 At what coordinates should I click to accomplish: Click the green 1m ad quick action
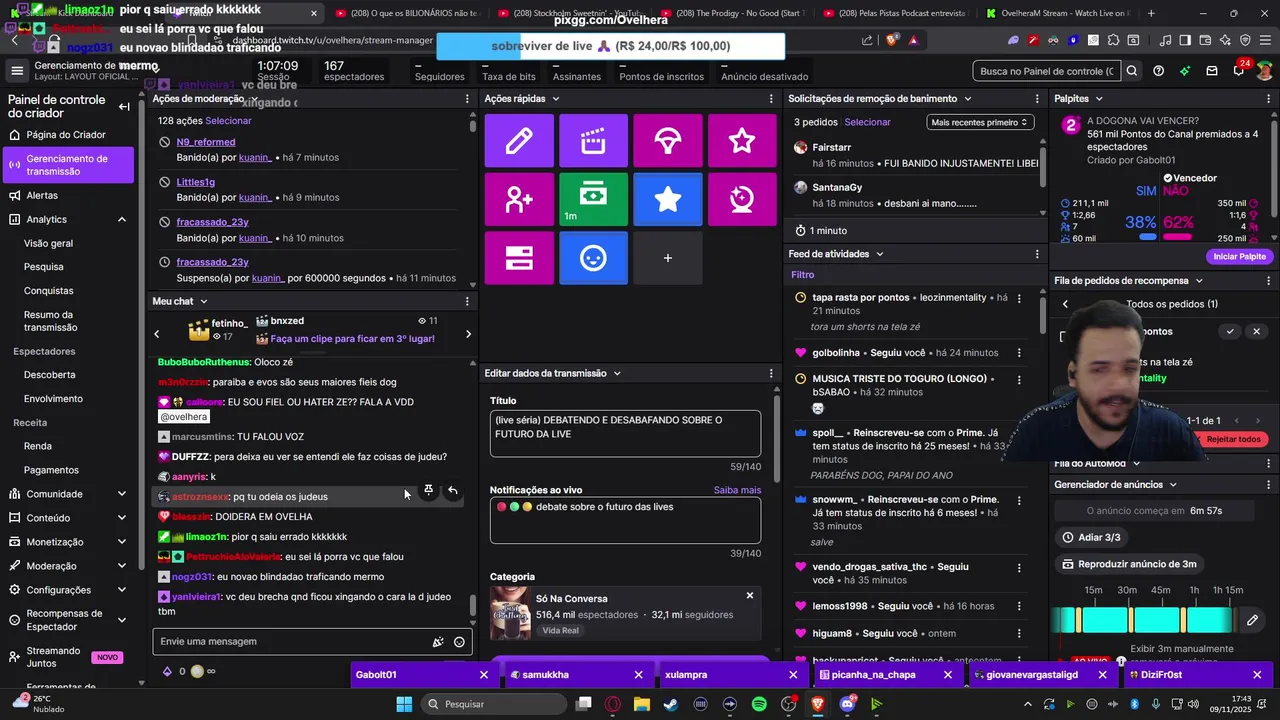(593, 200)
